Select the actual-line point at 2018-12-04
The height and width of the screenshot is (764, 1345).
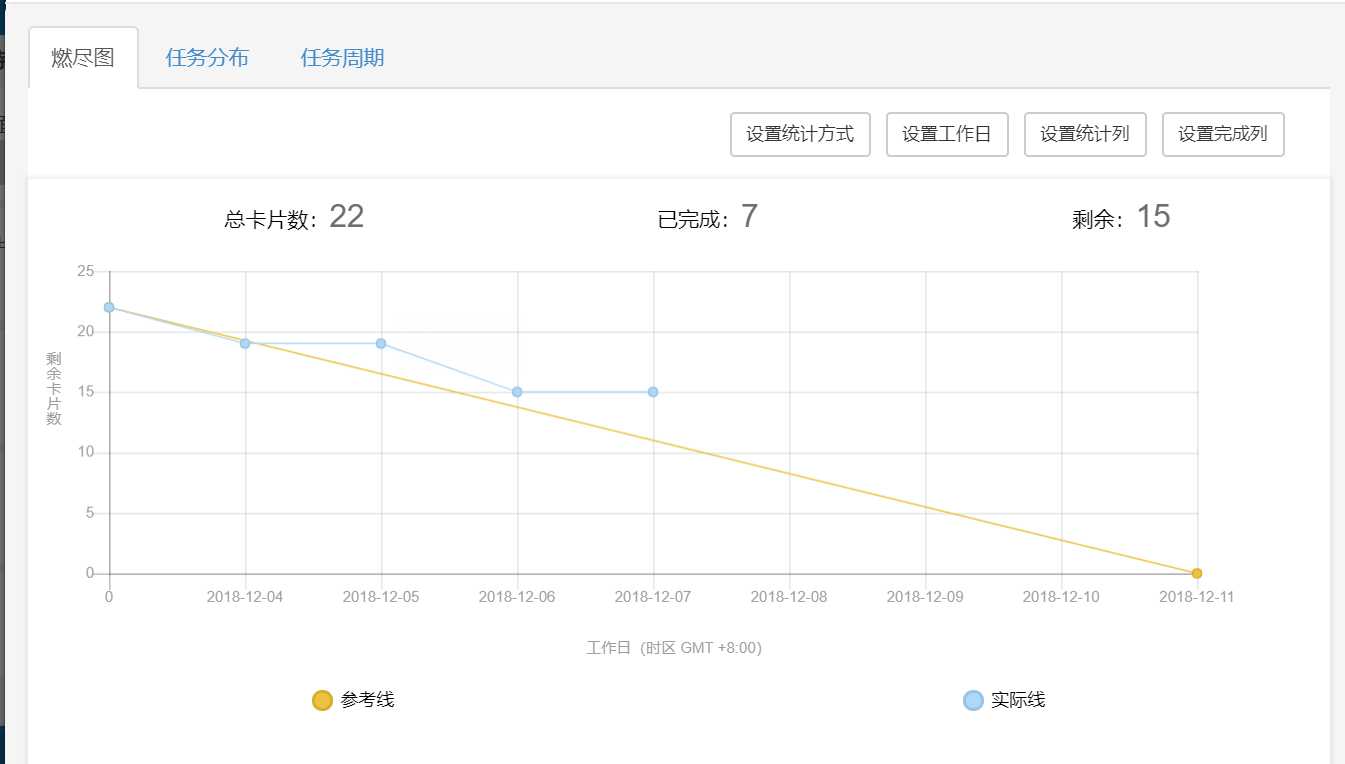point(245,343)
